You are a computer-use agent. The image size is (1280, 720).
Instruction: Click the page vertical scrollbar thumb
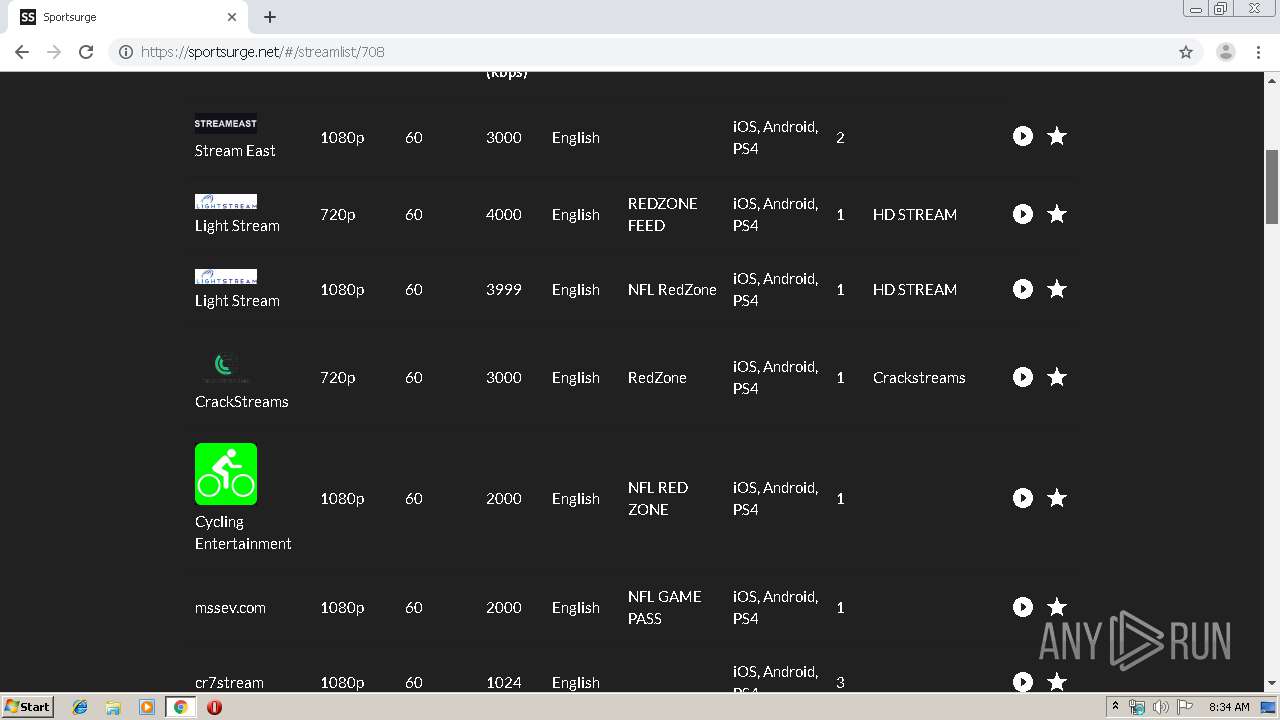(x=1272, y=187)
